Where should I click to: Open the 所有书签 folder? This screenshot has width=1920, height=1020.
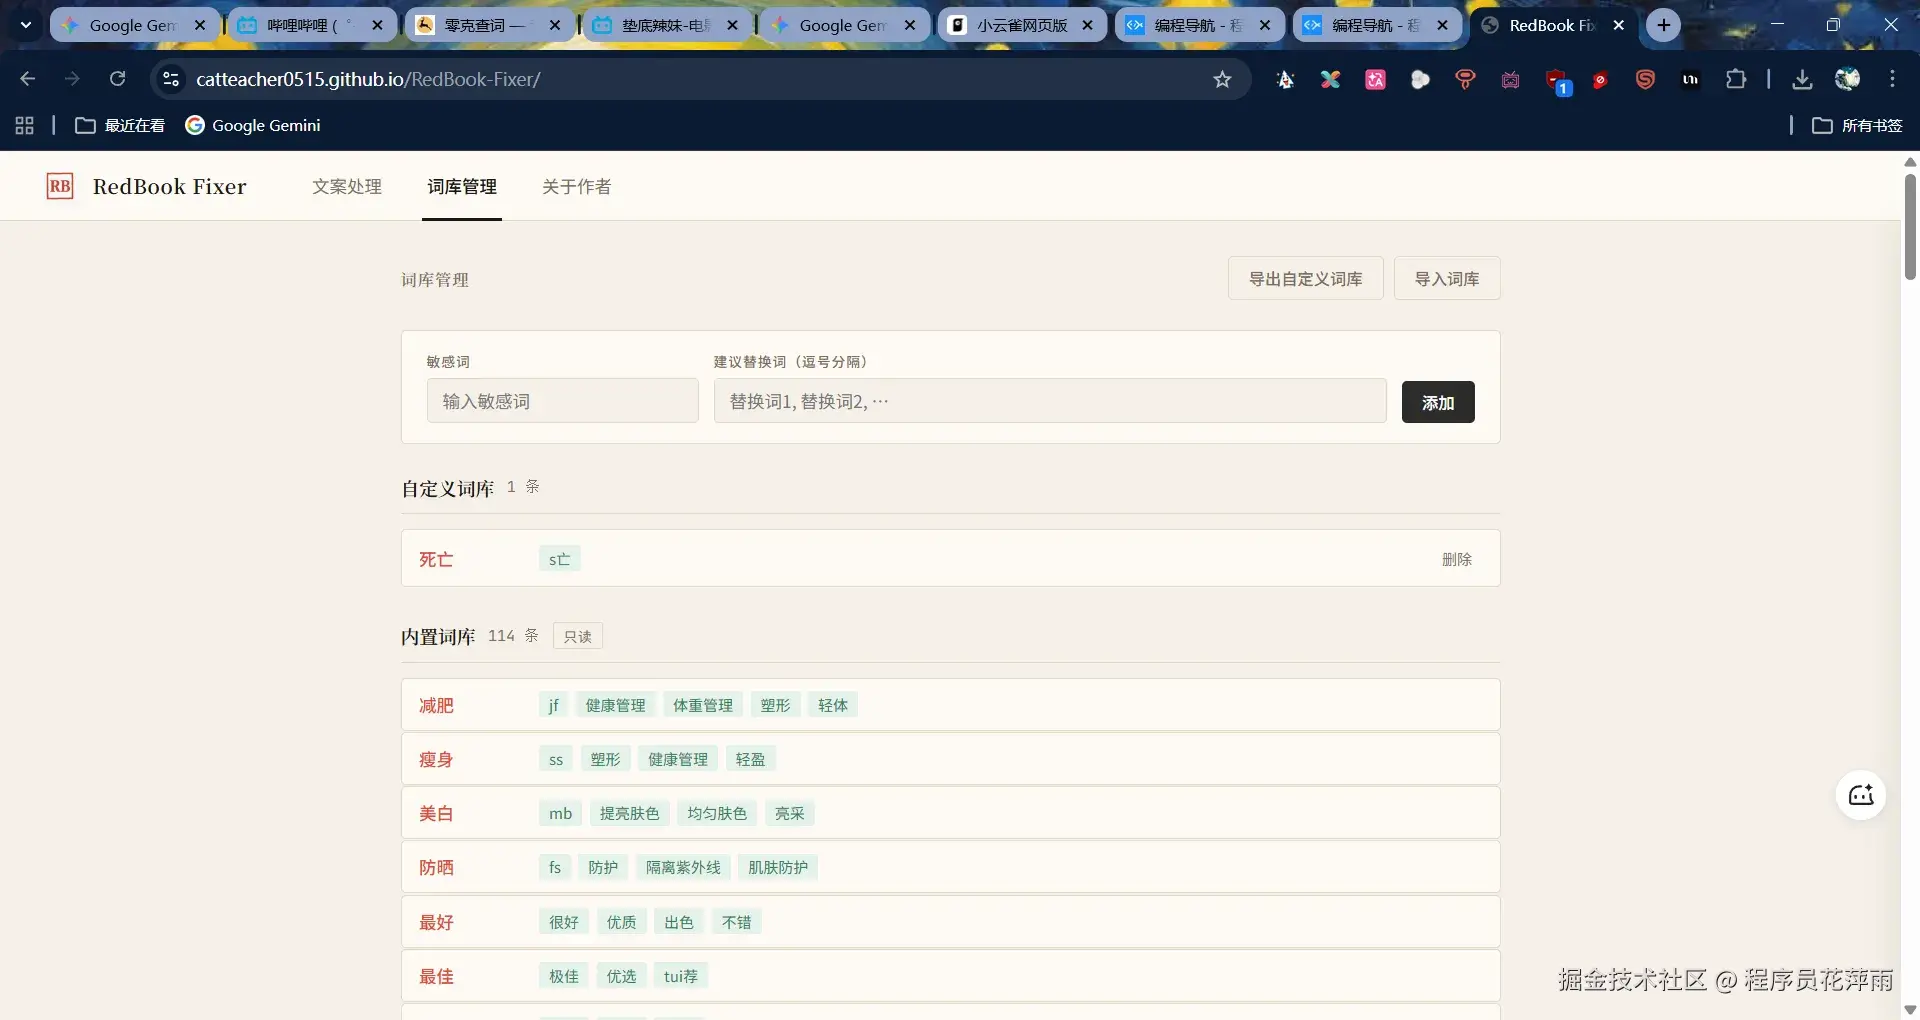point(1858,125)
